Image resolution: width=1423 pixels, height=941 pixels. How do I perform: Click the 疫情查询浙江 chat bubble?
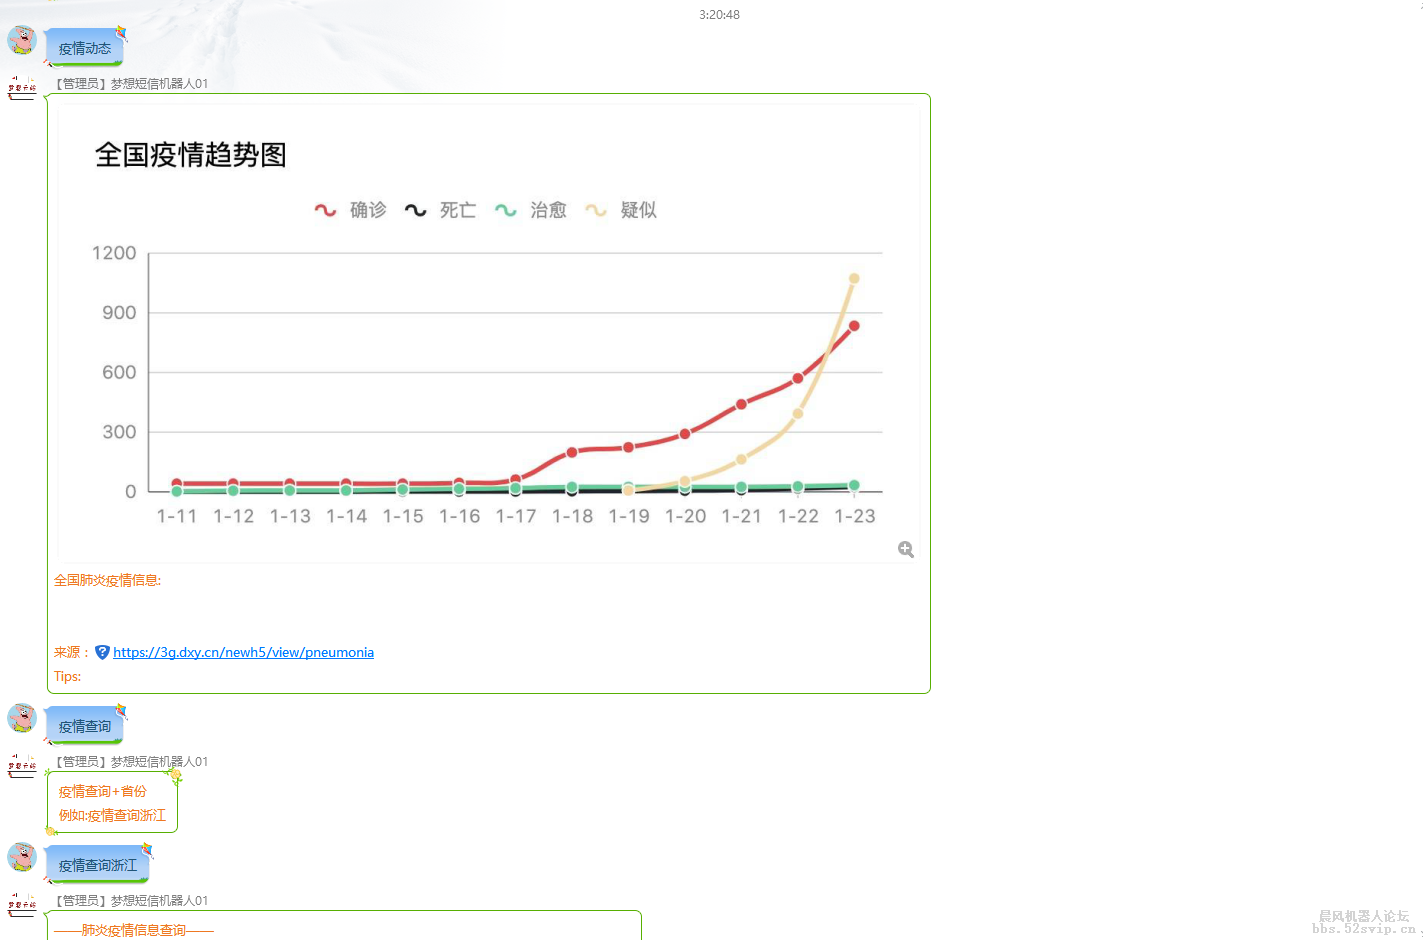(98, 866)
